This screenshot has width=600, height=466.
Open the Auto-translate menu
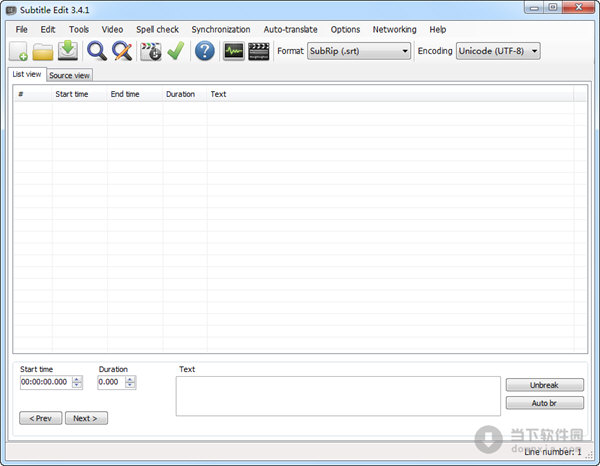coord(290,29)
